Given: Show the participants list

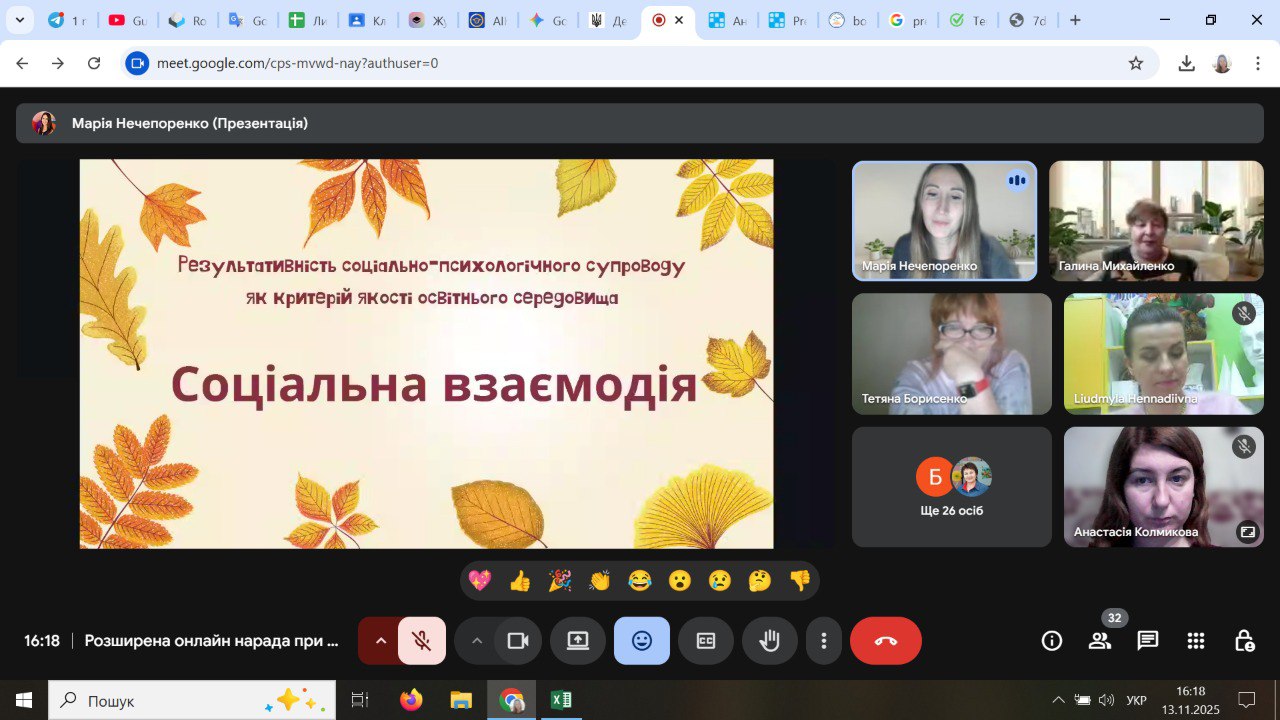Looking at the screenshot, I should (1099, 641).
